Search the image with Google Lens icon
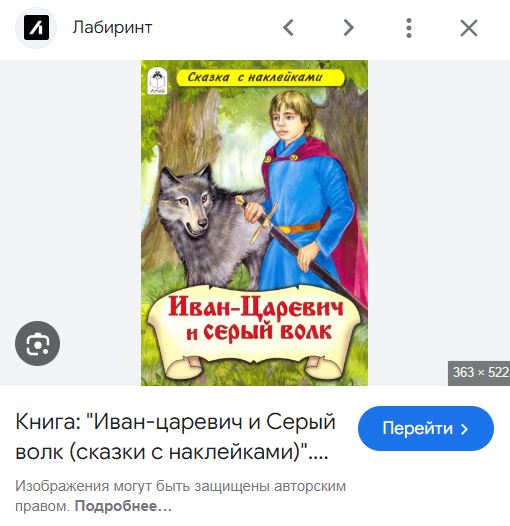The image size is (510, 526). click(x=38, y=344)
